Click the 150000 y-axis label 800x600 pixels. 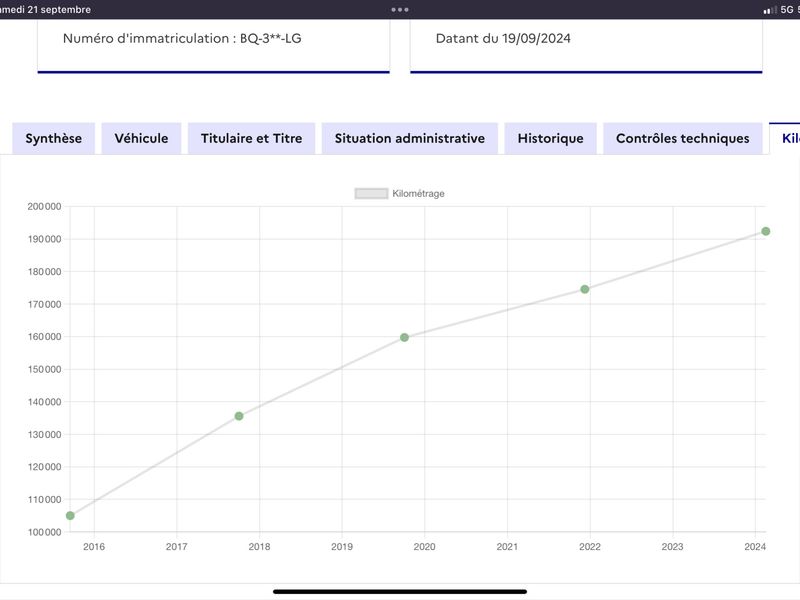pos(44,369)
